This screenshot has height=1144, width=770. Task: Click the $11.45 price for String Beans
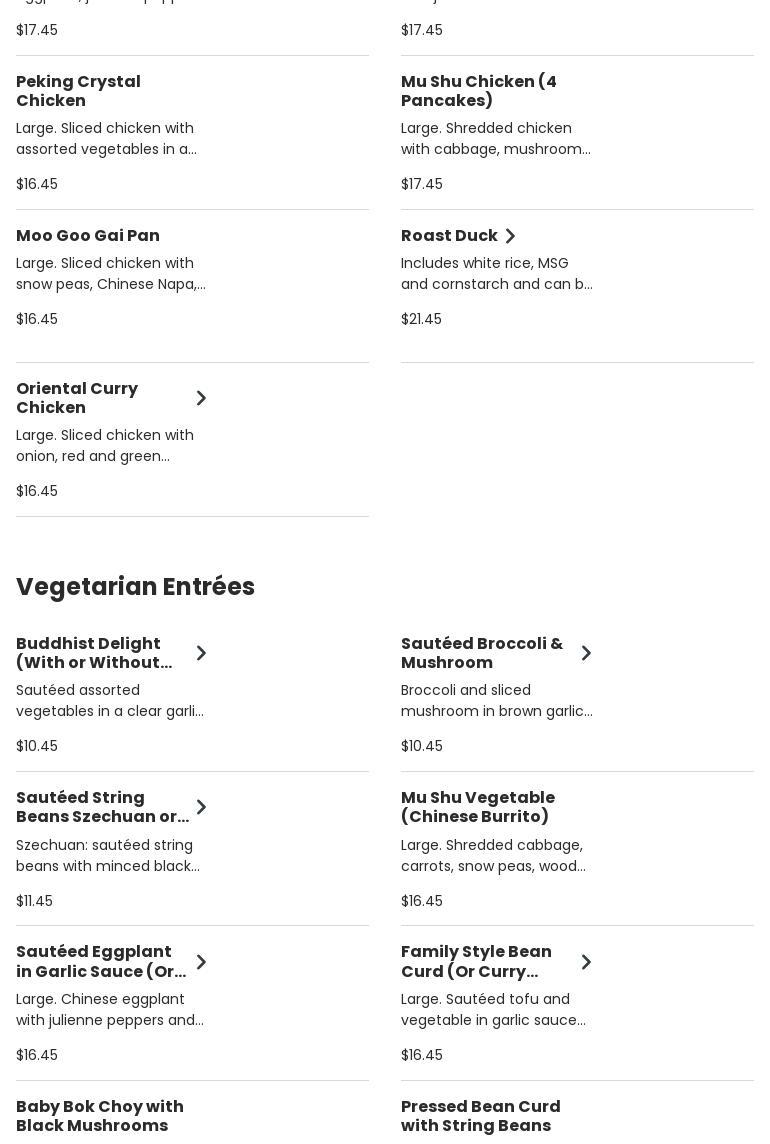pos(34,901)
